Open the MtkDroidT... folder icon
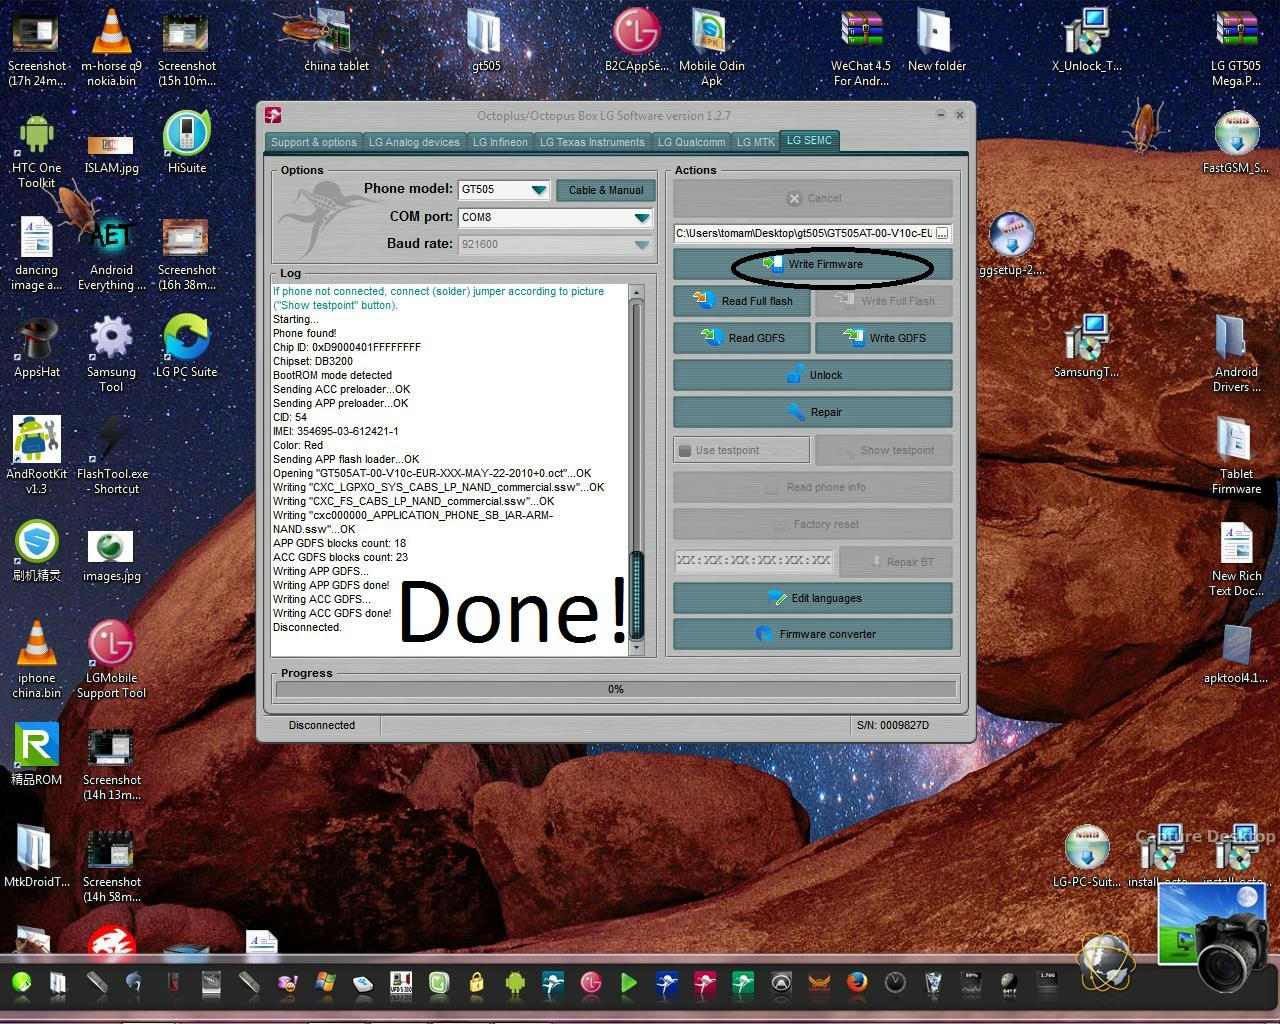1280x1024 pixels. point(37,856)
